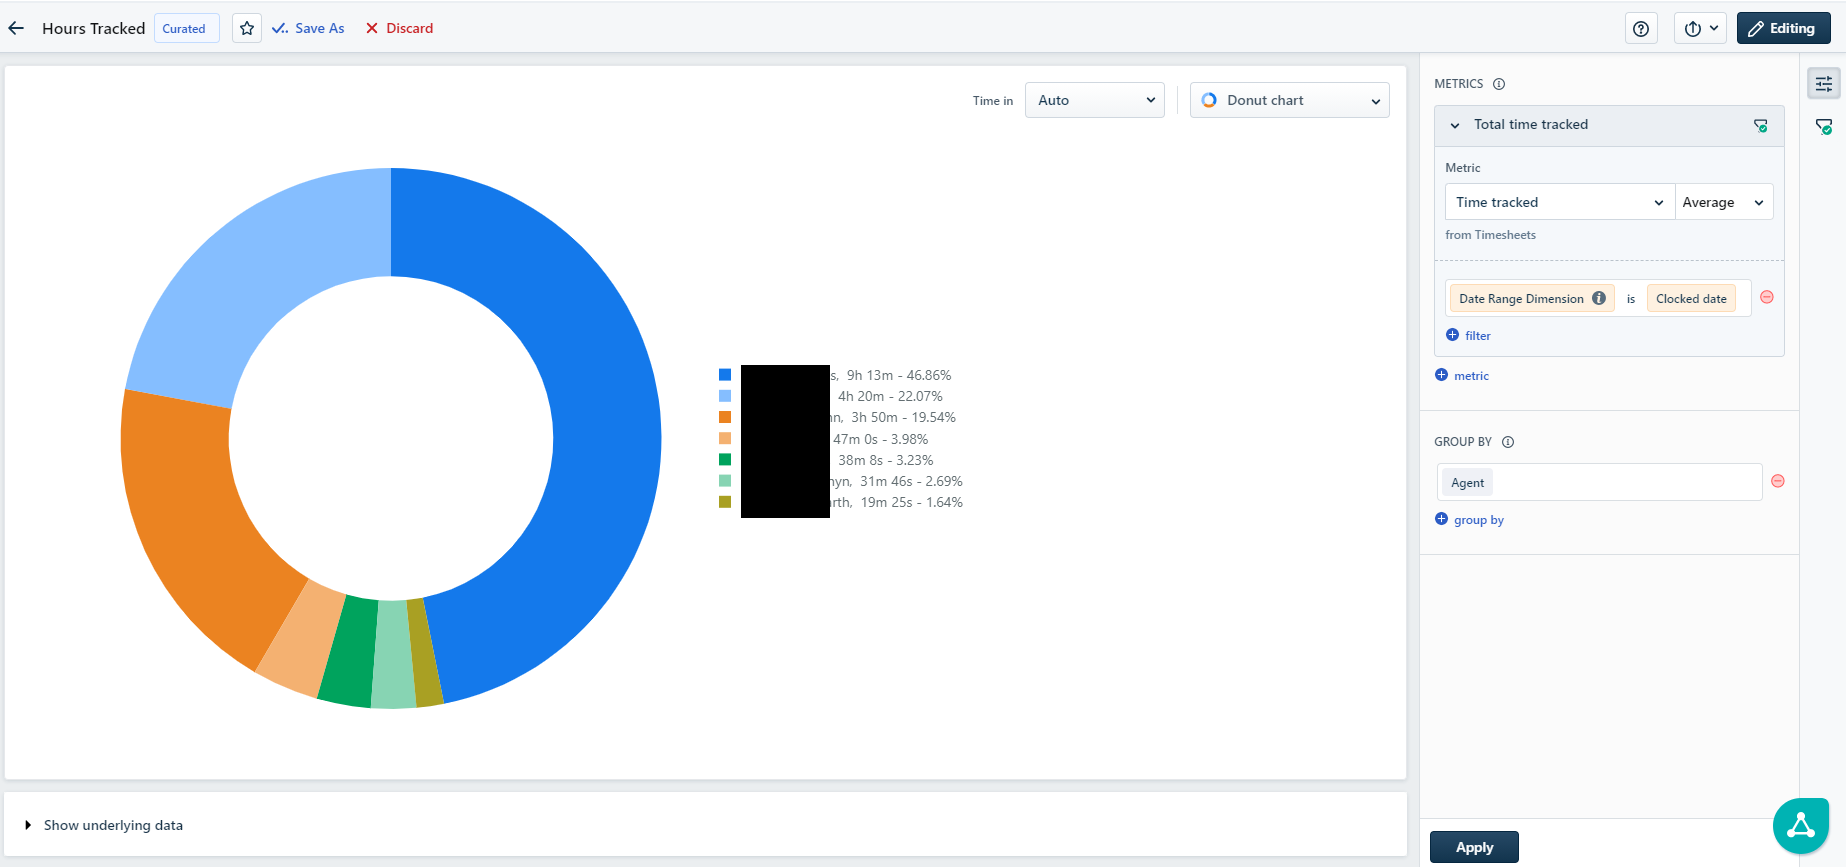
Task: Collapse the Total time tracked metric
Action: click(1455, 125)
